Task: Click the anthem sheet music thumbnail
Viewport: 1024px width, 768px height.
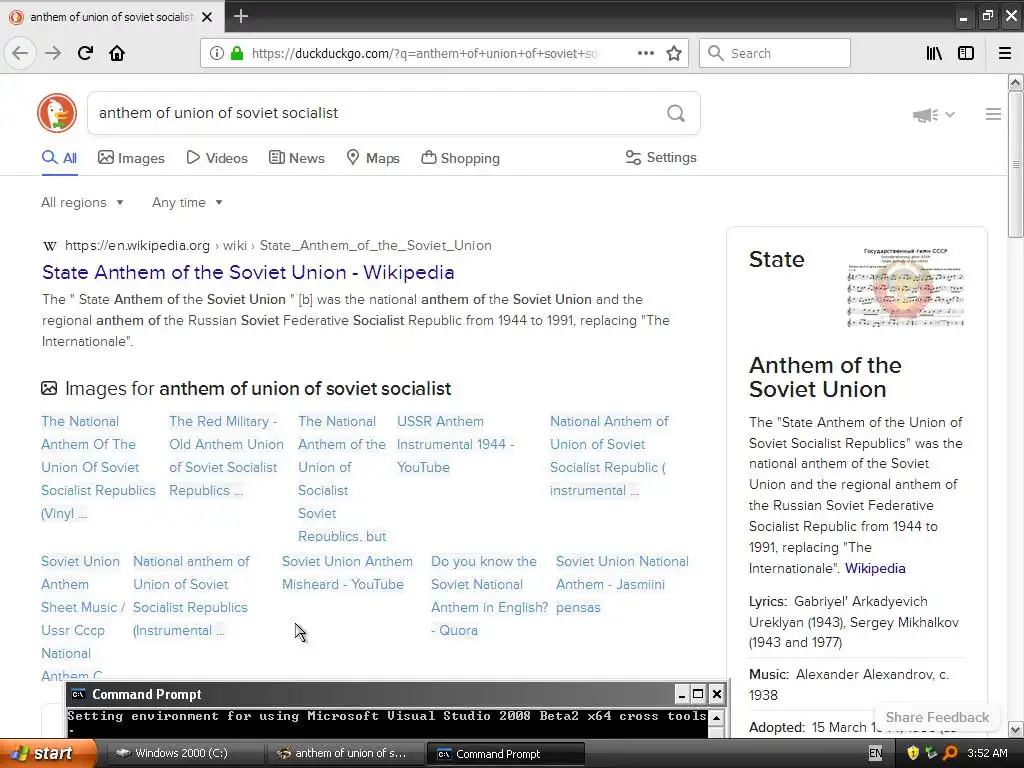Action: pyautogui.click(x=905, y=287)
